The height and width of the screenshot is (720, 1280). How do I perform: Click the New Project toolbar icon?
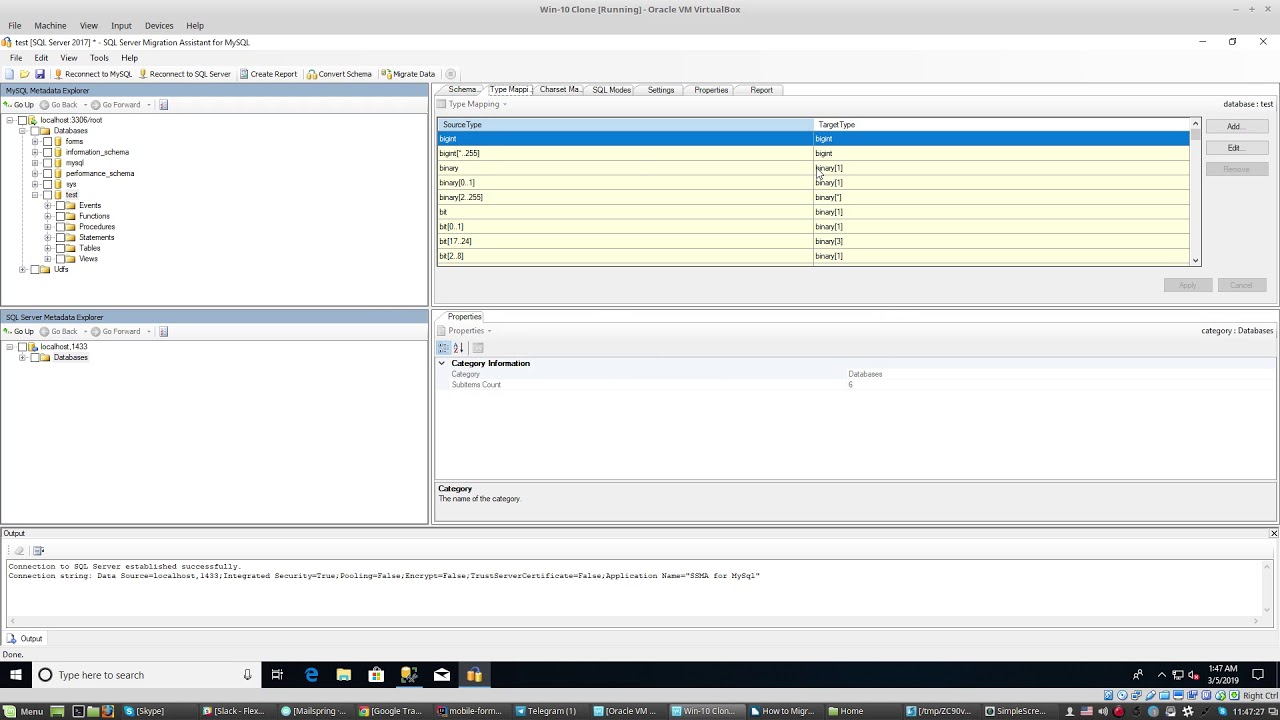coord(9,74)
